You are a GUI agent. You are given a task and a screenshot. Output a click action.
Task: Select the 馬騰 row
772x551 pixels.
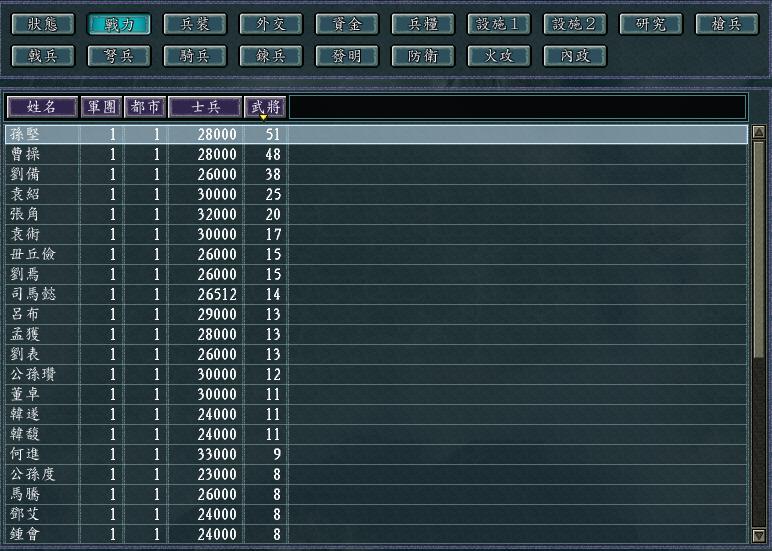click(x=377, y=494)
